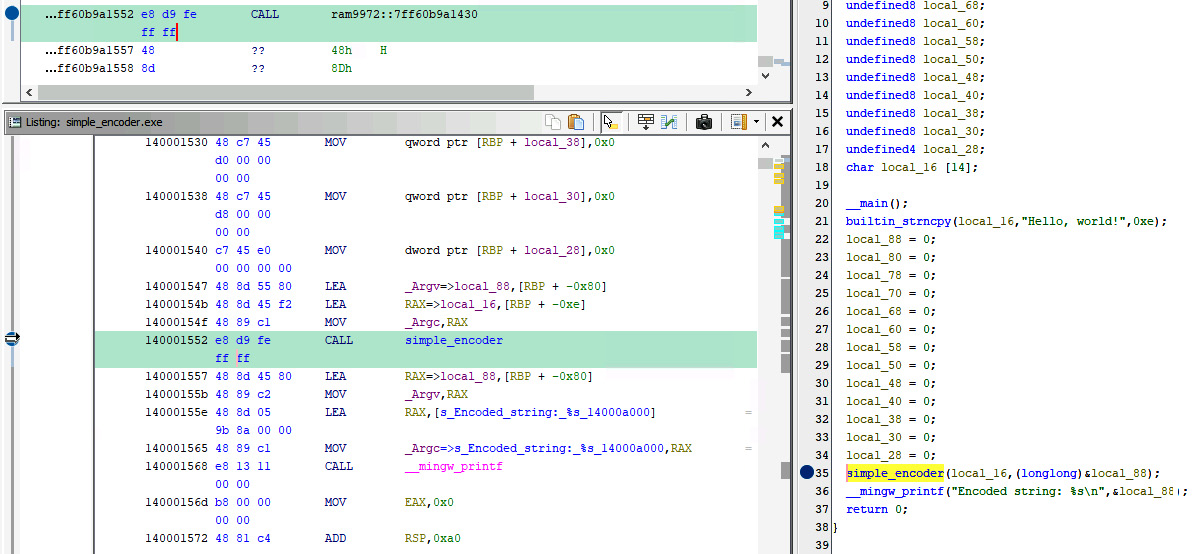Select ADD mnemonic at 140001572
This screenshot has height=554, width=1194.
[x=335, y=539]
